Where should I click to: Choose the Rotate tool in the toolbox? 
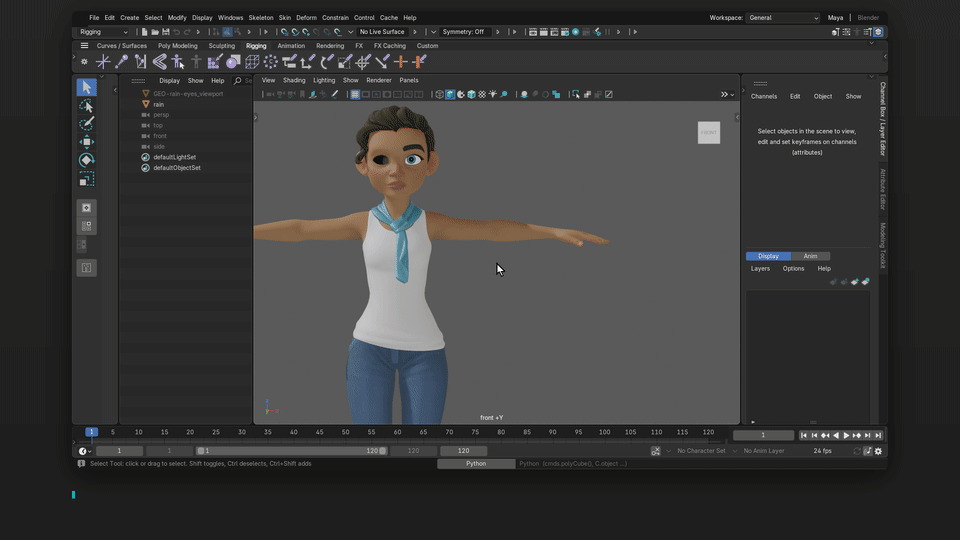(86, 160)
